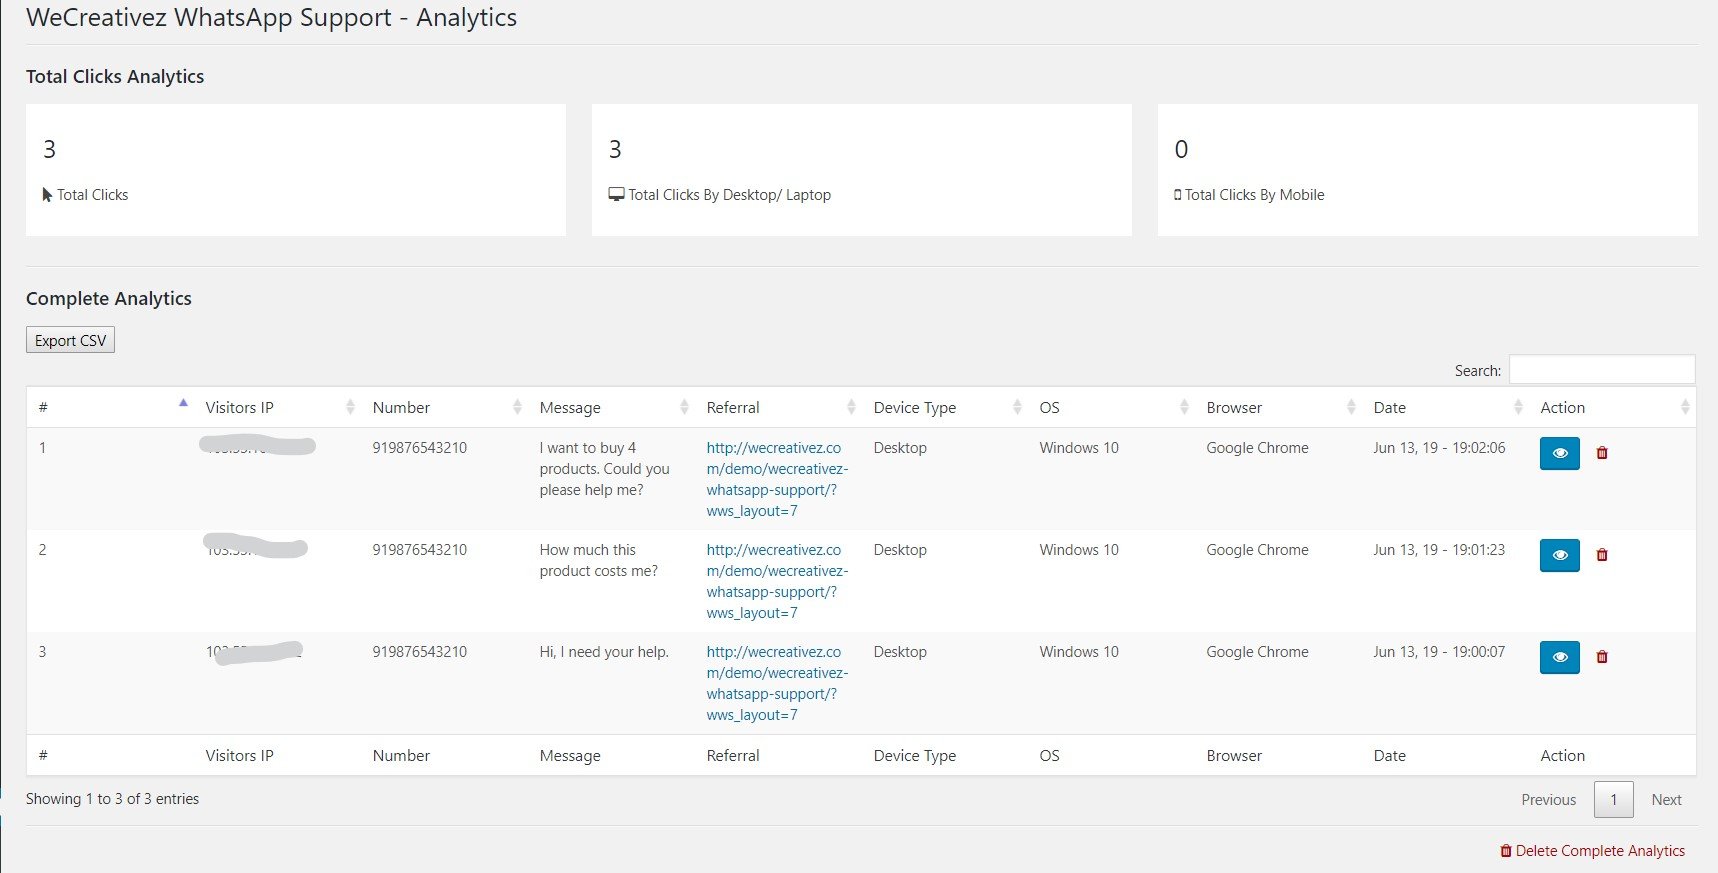Screen dimensions: 1718x873
Task: Click the Total Clicks By Desktop/ Laptop card
Action: (862, 170)
